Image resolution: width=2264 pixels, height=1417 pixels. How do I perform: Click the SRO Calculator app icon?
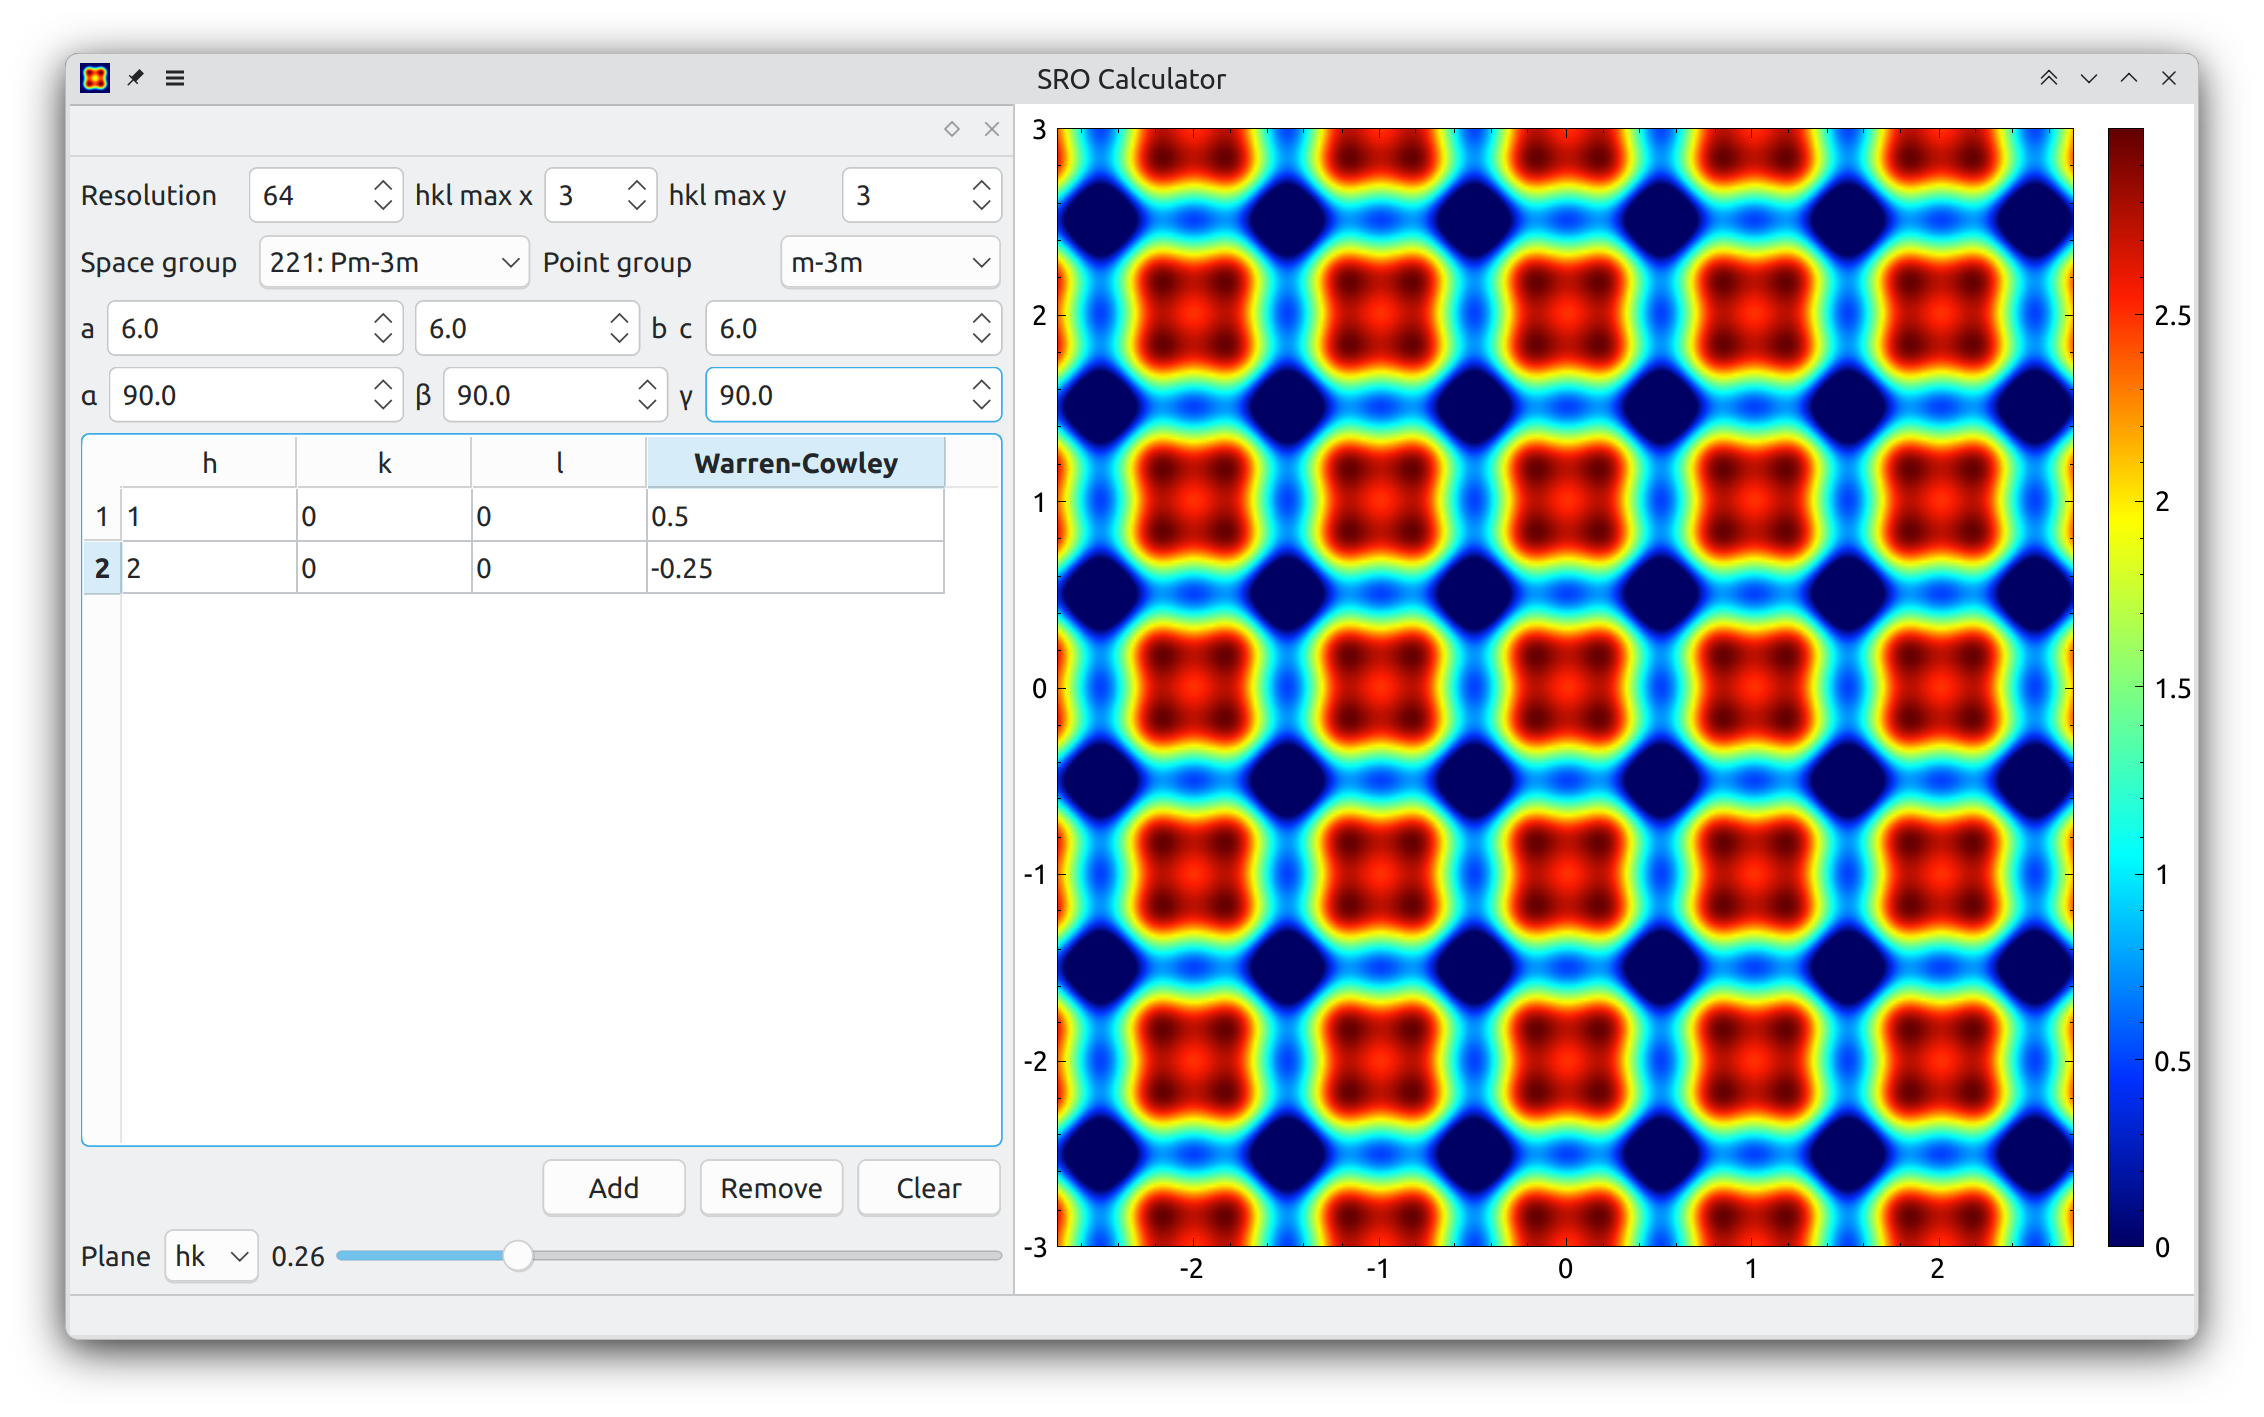point(95,78)
